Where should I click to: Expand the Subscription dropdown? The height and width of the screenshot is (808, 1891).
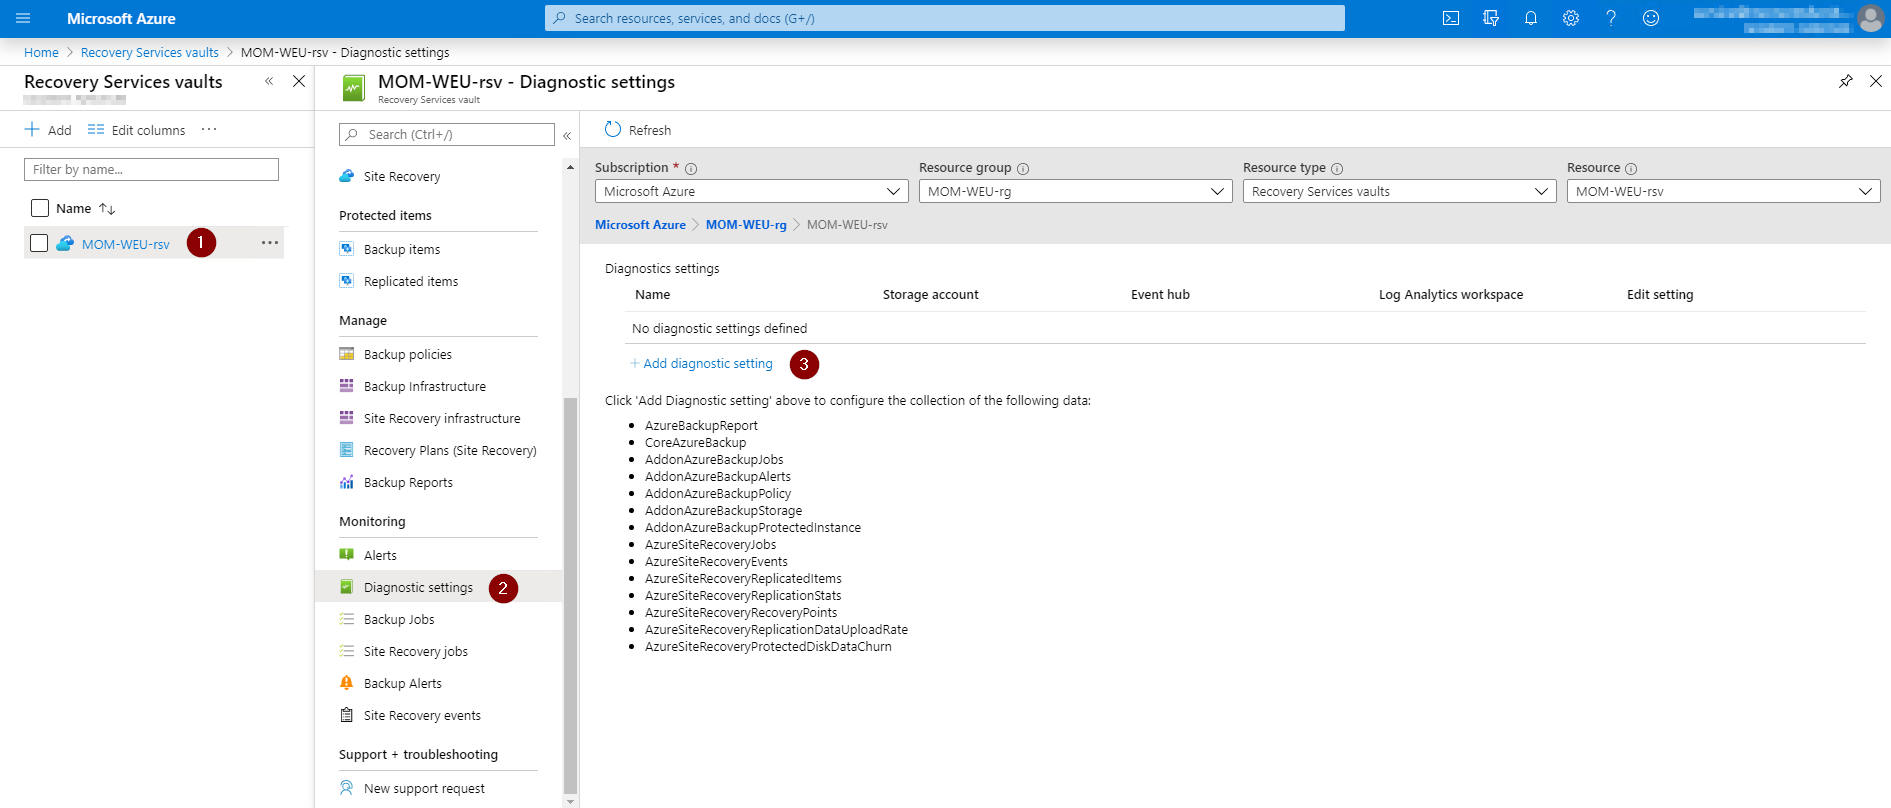click(x=752, y=191)
